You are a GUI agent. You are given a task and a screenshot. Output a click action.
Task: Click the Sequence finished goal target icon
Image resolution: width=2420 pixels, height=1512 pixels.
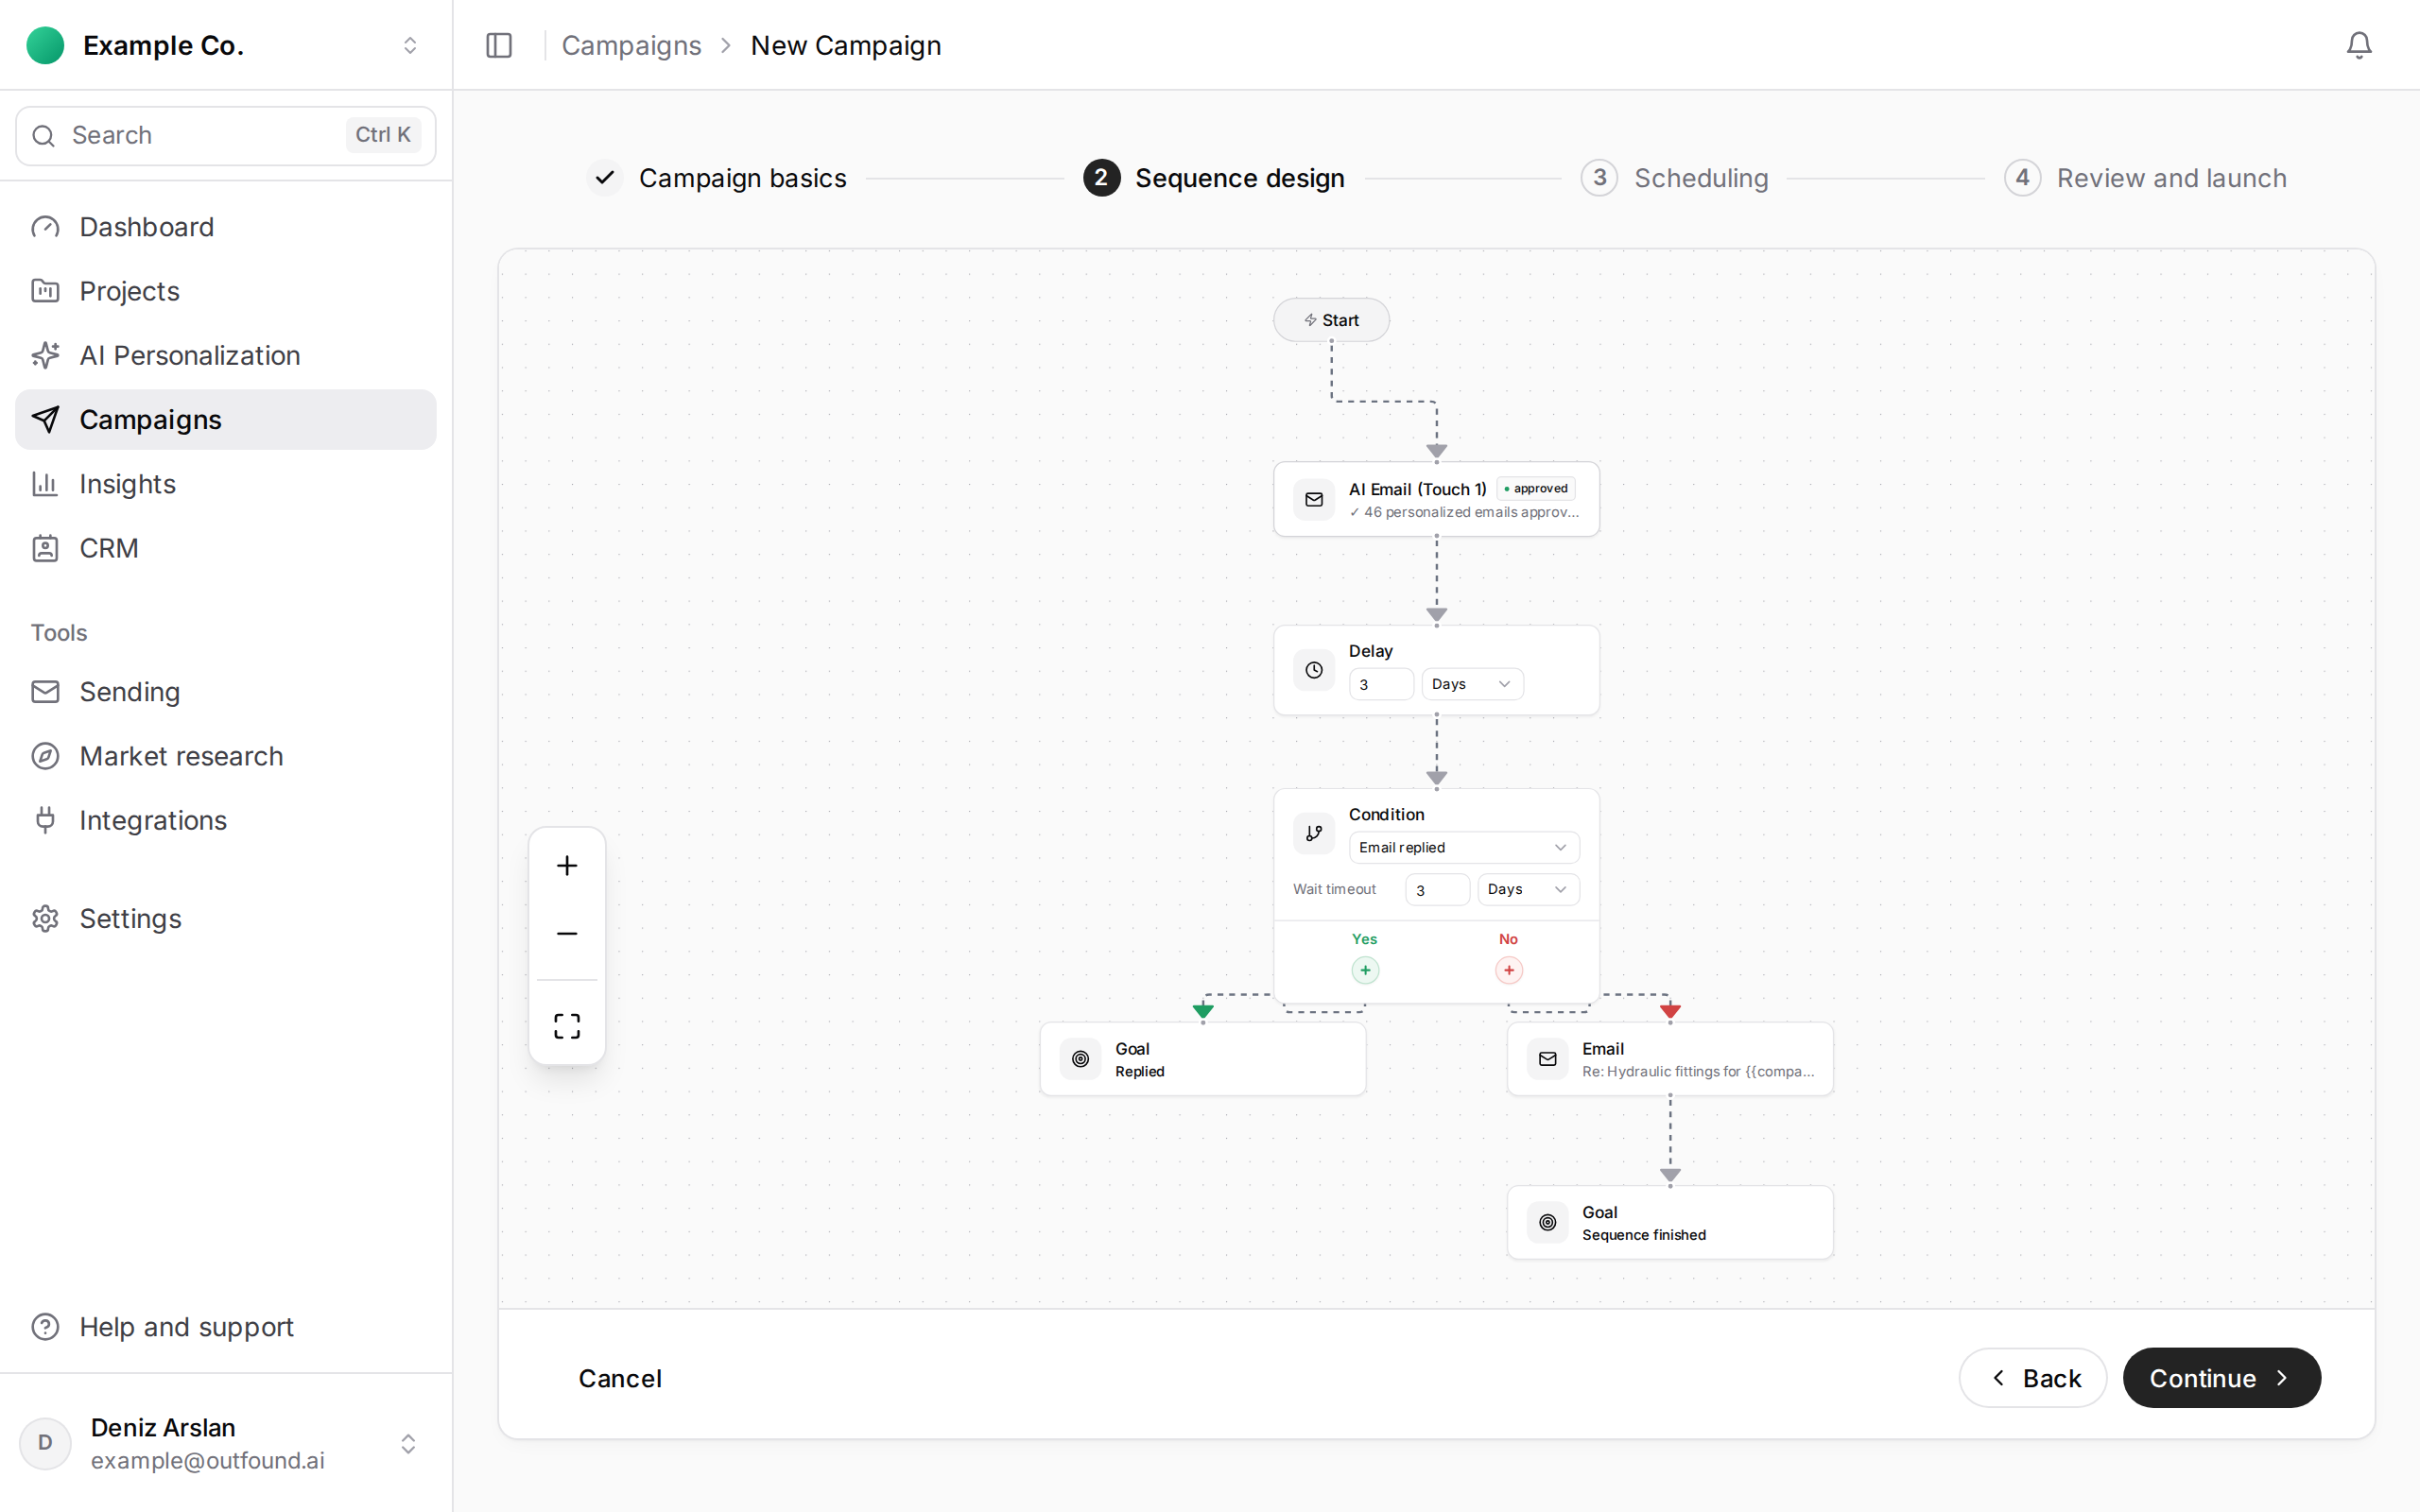1548,1223
